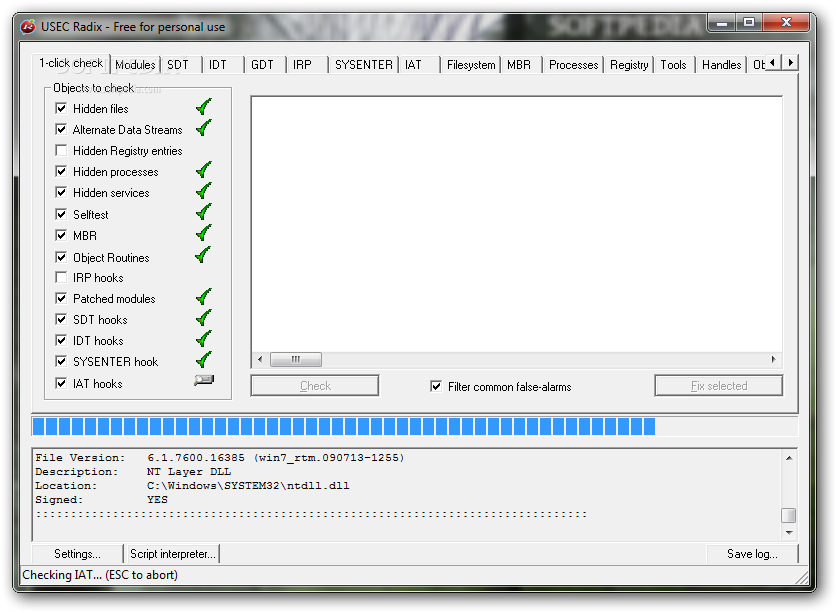
Task: Click the log panel vertical scrollbar thumb
Action: 788,515
